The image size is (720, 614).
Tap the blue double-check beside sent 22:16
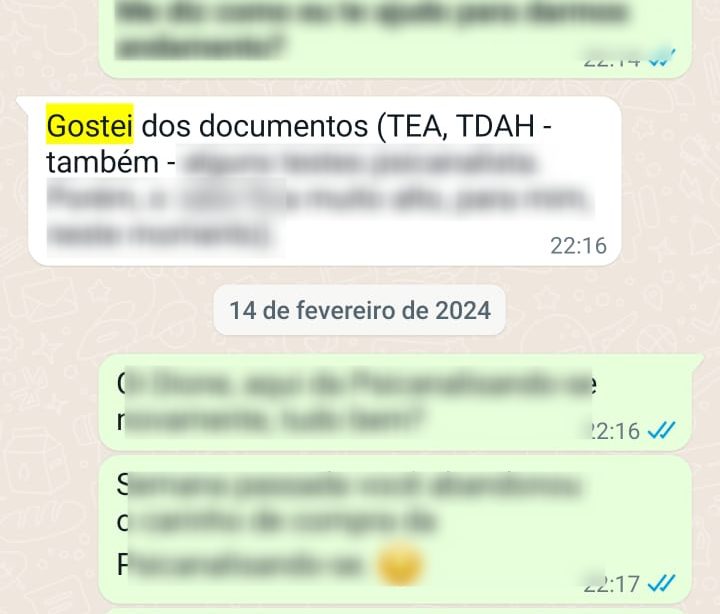point(661,431)
